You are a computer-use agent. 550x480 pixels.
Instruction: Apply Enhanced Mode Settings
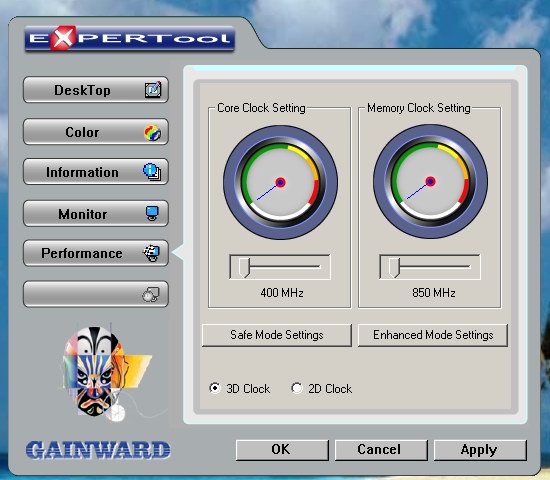click(x=433, y=335)
